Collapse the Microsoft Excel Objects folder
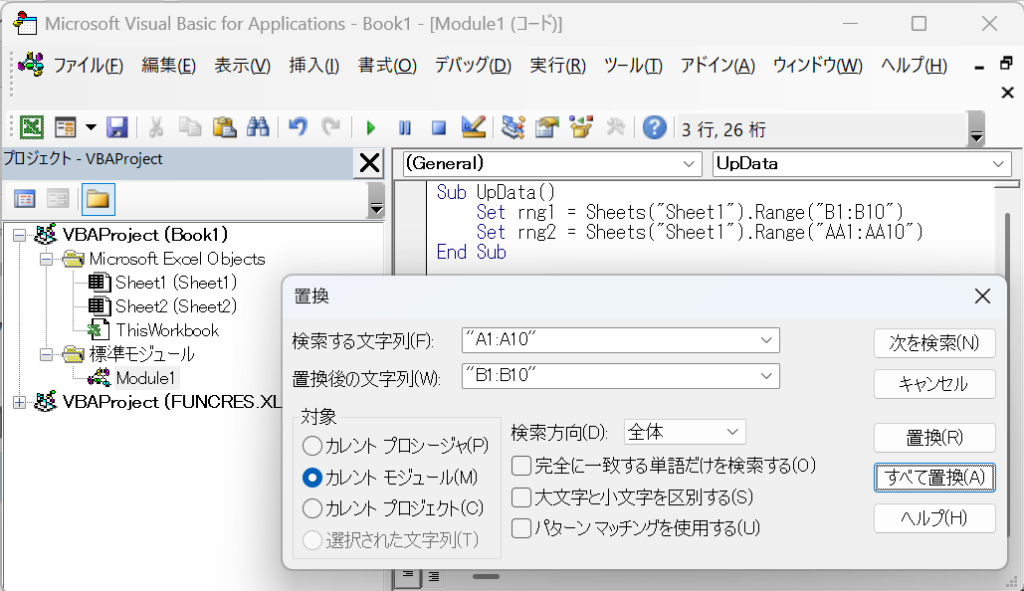1024x591 pixels. (x=46, y=259)
